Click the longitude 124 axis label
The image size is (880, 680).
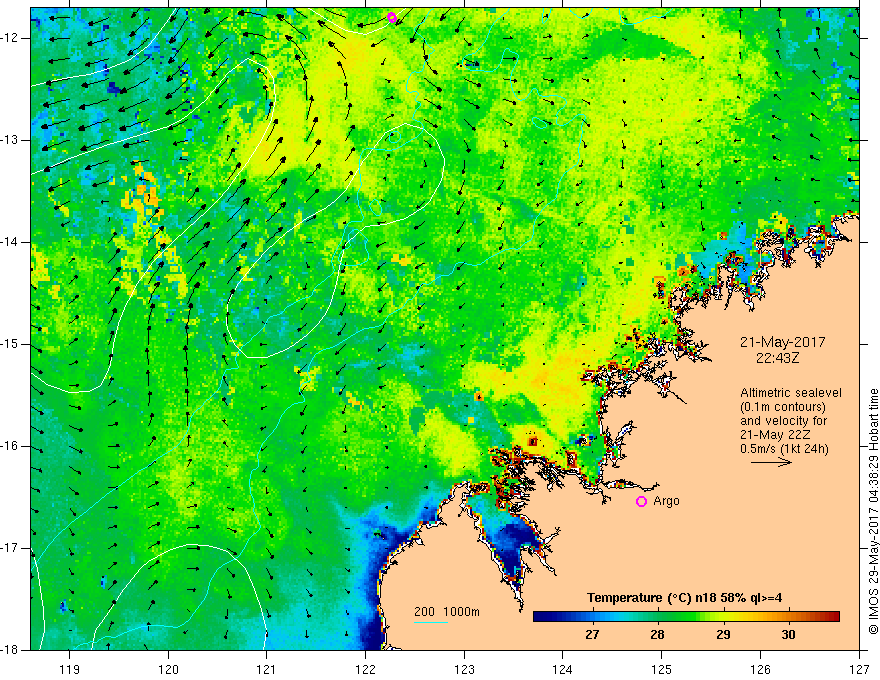pos(562,669)
